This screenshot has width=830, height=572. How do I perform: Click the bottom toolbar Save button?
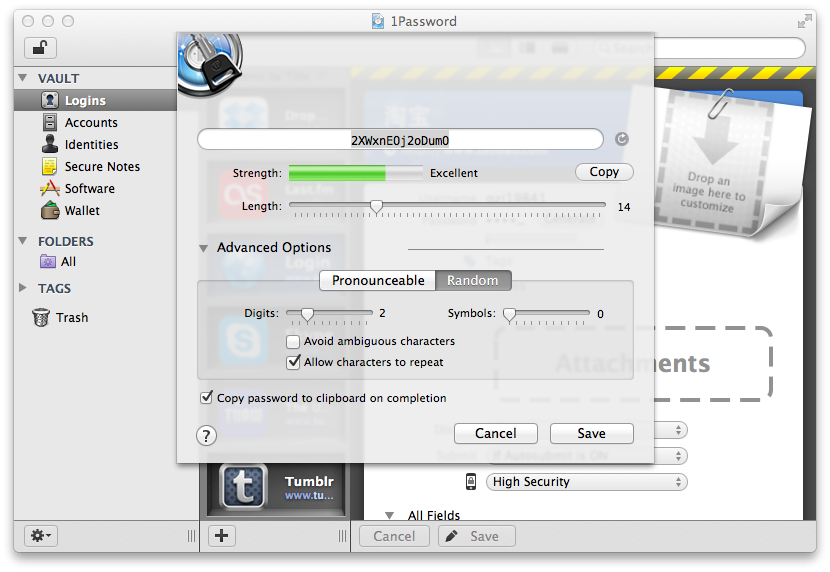pyautogui.click(x=476, y=536)
